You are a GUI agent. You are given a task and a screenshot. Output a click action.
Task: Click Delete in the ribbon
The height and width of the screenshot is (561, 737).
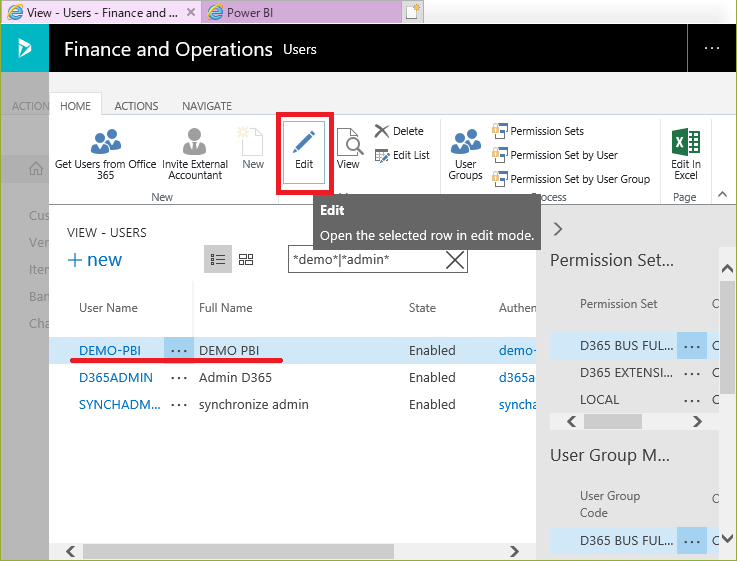[400, 131]
